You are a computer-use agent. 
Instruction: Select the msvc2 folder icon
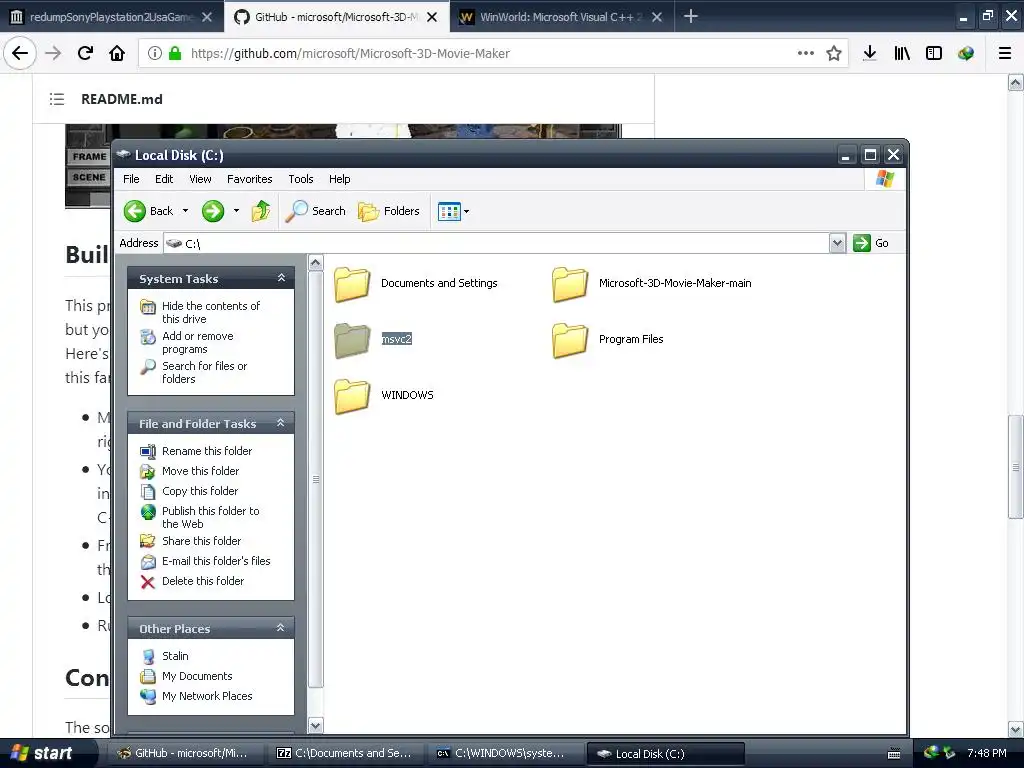pyautogui.click(x=352, y=340)
